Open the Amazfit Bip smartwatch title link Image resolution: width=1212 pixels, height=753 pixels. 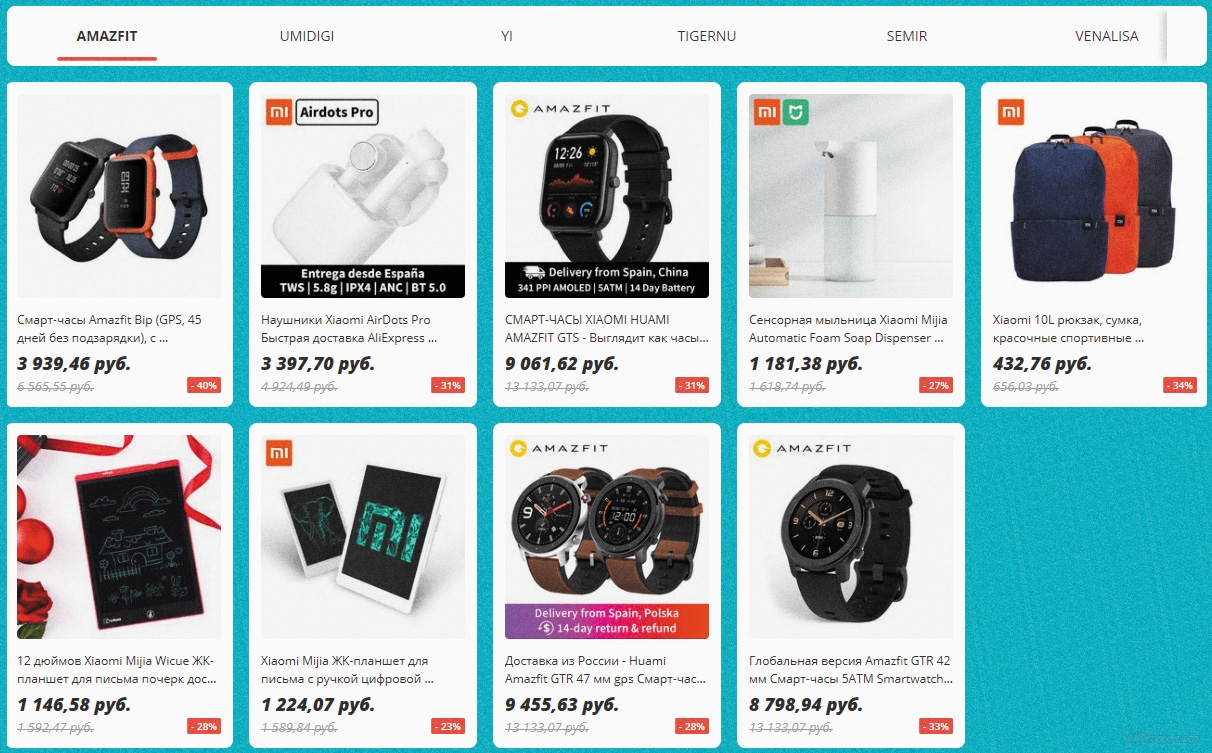110,329
